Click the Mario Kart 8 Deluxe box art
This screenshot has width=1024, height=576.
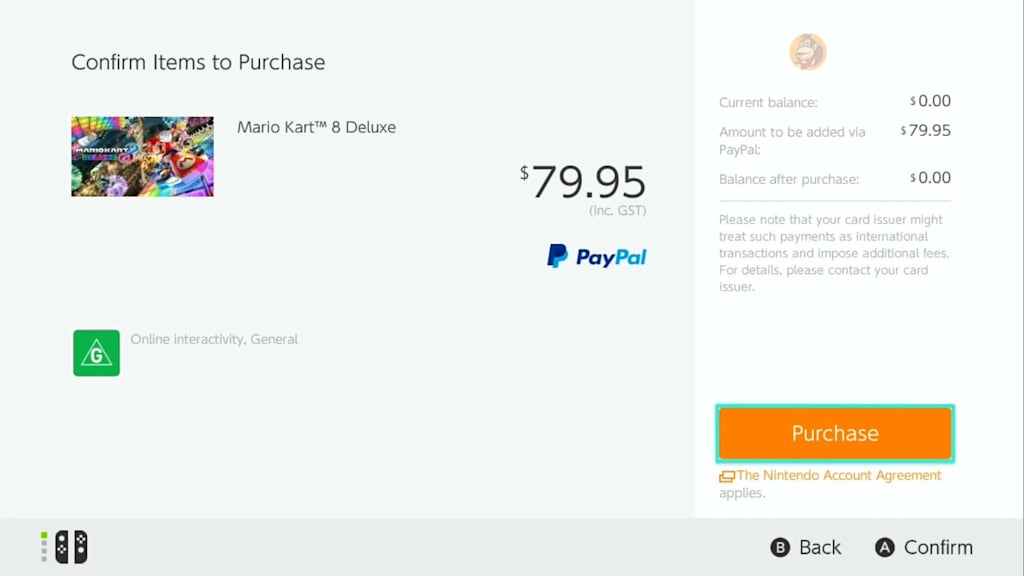point(141,156)
